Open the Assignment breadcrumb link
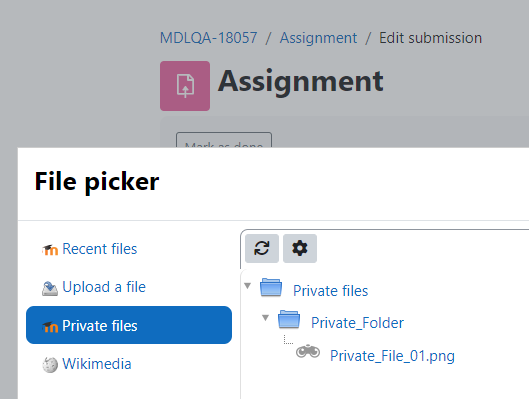The height and width of the screenshot is (399, 529). (318, 38)
